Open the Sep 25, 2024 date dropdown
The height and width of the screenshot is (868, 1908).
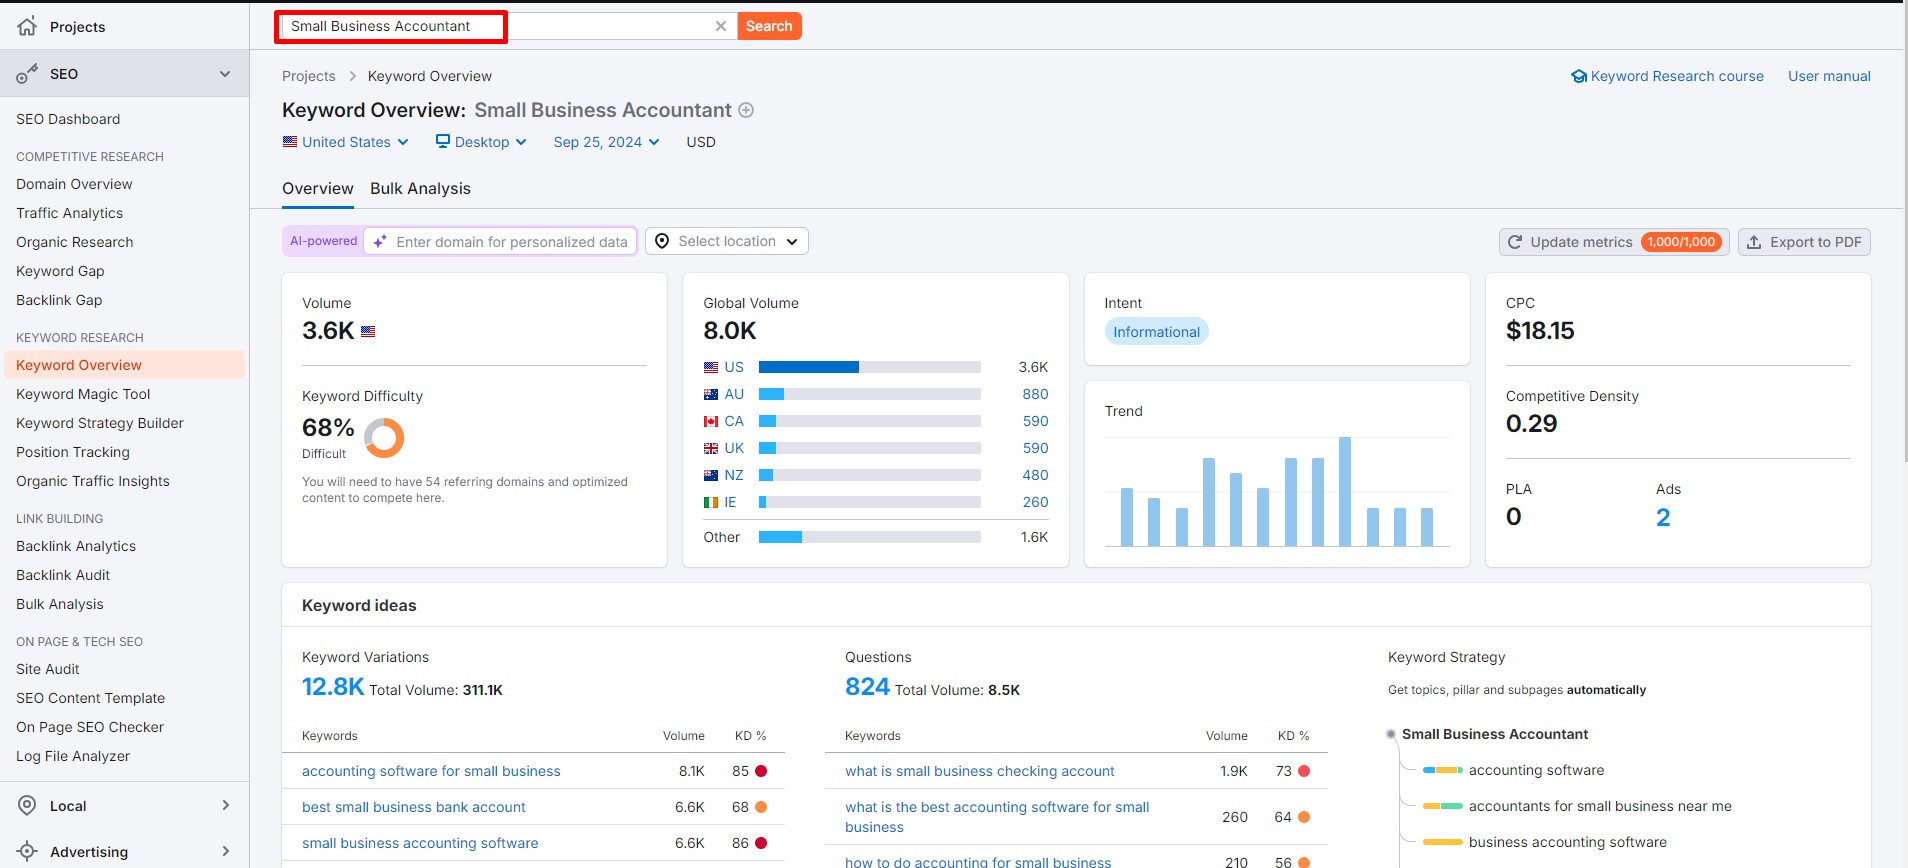point(607,142)
